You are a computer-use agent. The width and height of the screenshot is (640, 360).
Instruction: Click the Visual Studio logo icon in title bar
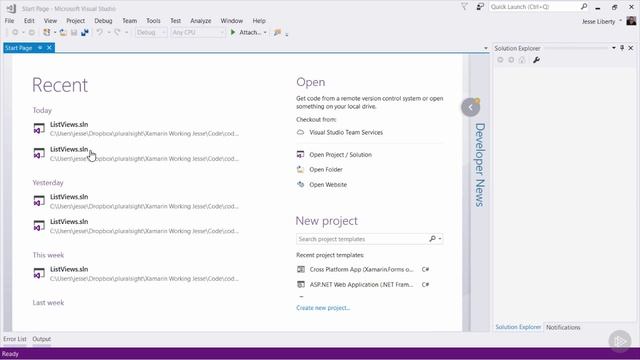pyautogui.click(x=11, y=8)
